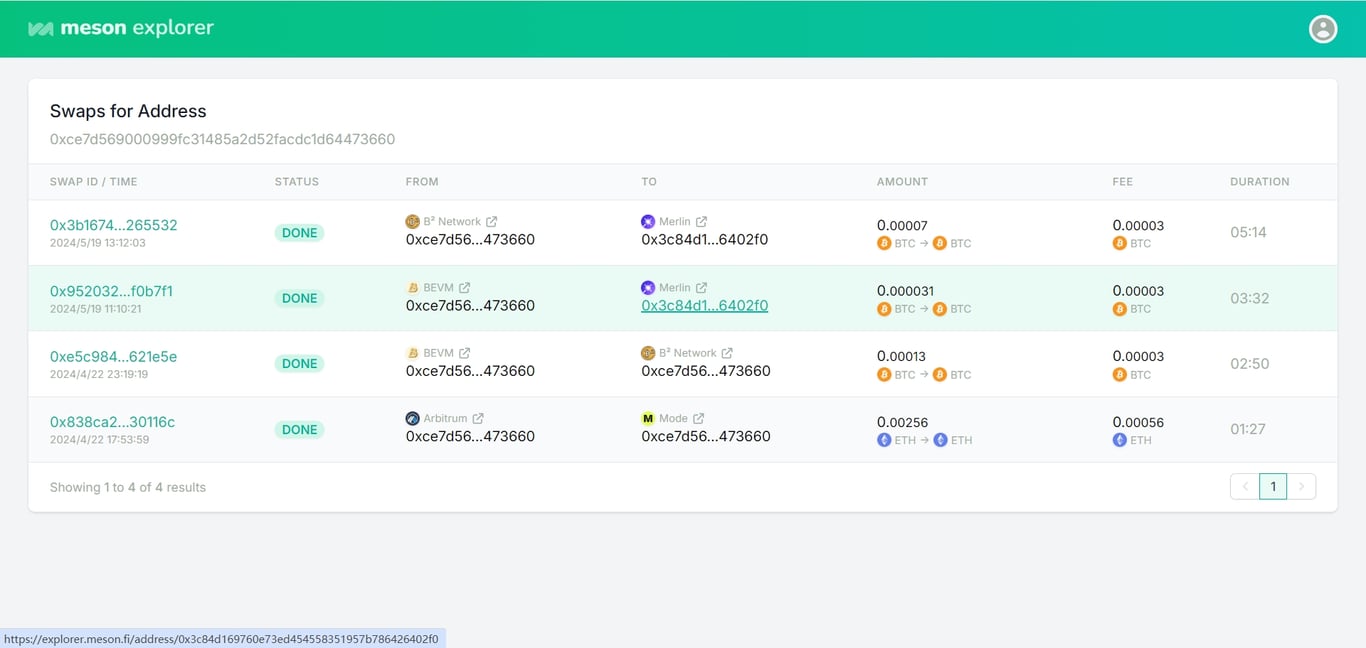
Task: Click the ETH fee icon in 0x838ca2 row
Action: 1120,440
